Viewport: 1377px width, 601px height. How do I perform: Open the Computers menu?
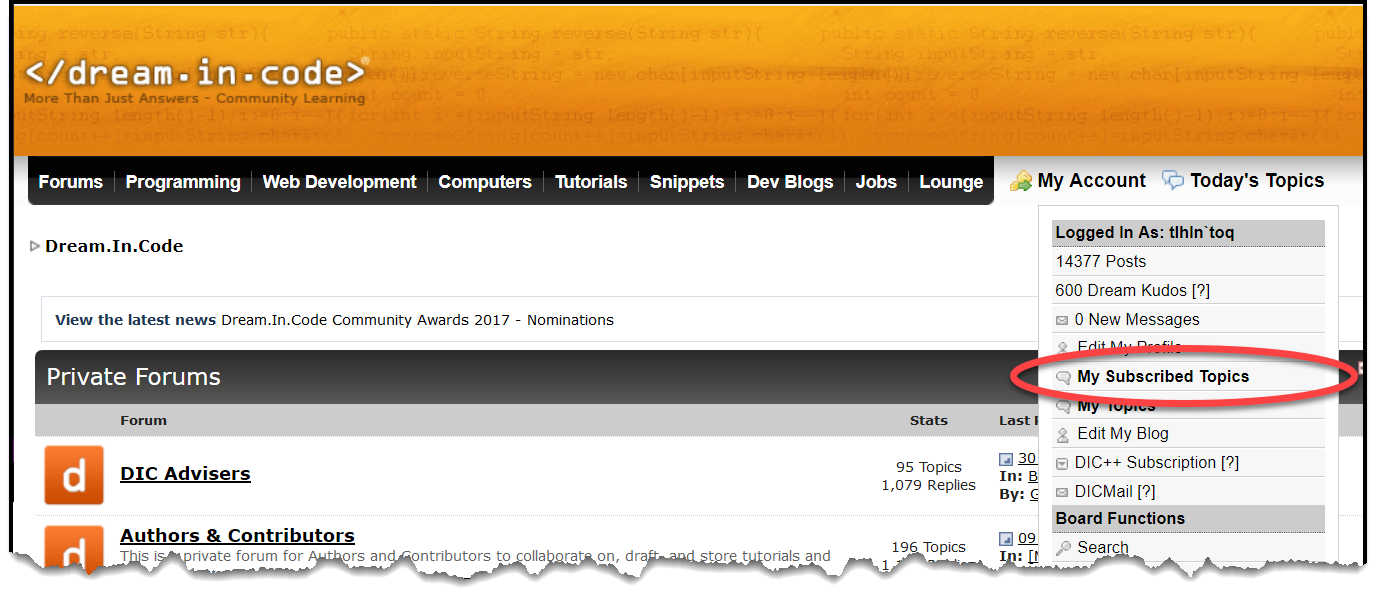tap(485, 182)
